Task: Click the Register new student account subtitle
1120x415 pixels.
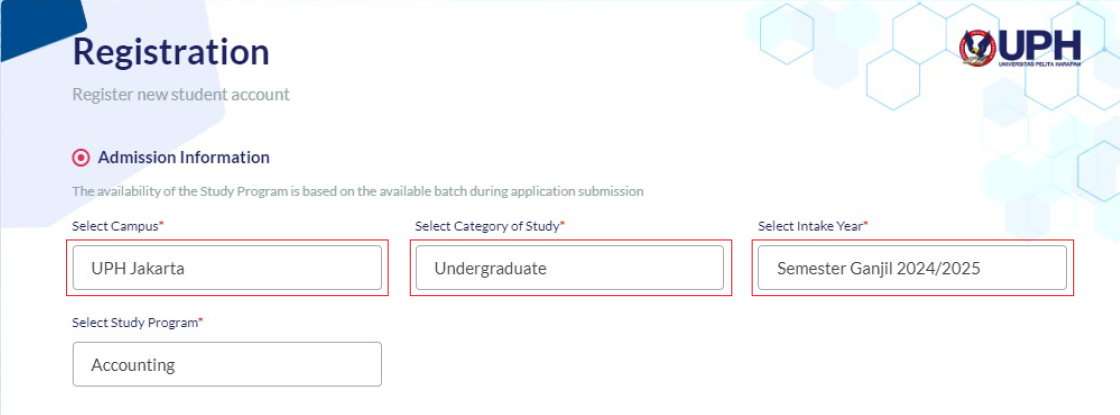Action: (x=181, y=94)
